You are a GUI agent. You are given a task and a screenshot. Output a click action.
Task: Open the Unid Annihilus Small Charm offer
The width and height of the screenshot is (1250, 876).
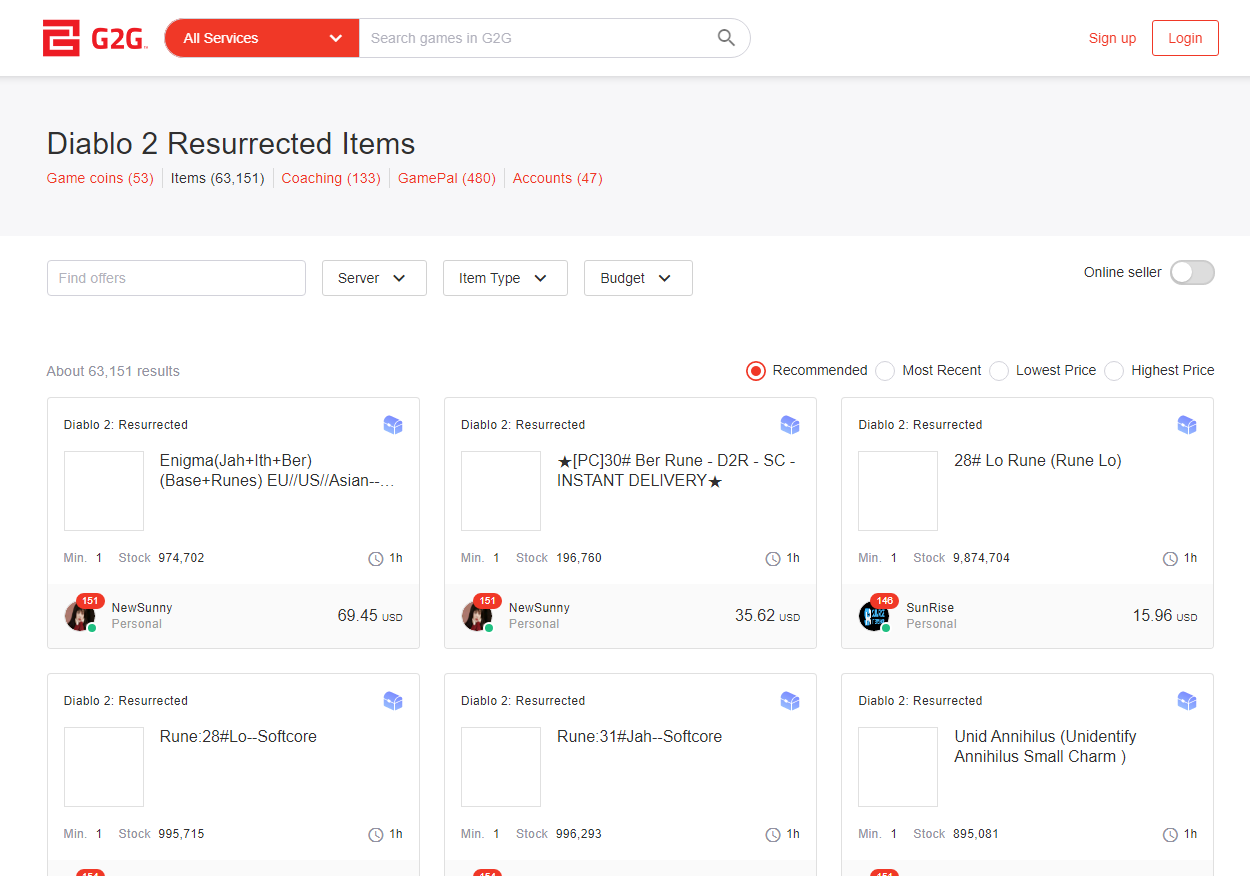coord(1045,747)
